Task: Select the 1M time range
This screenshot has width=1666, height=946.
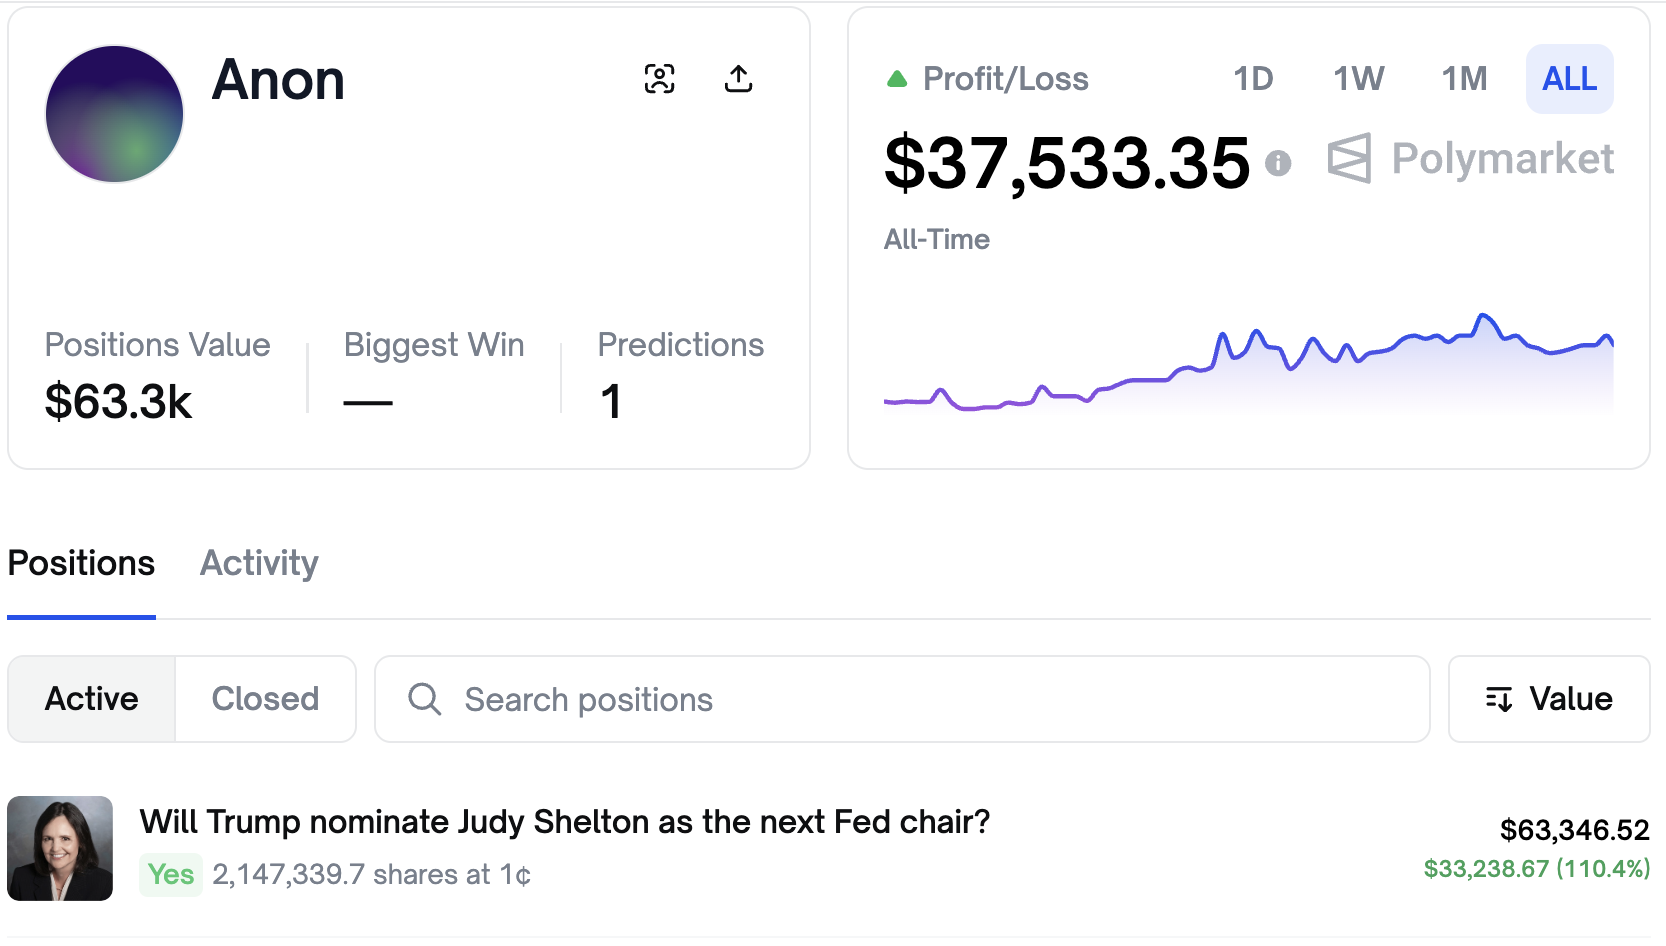Action: point(1464,79)
